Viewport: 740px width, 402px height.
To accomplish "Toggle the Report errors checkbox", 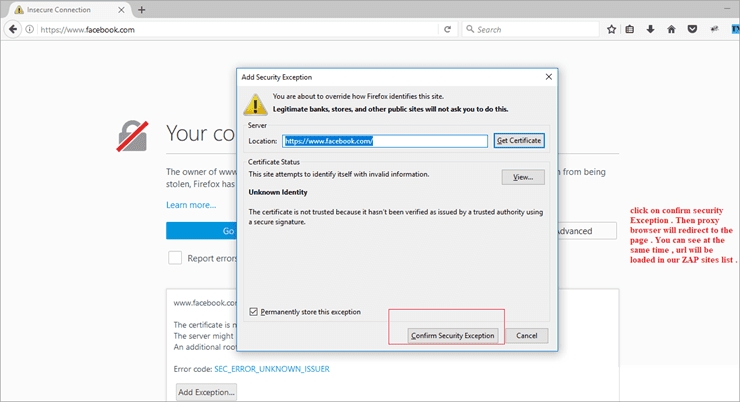I will tap(175, 258).
